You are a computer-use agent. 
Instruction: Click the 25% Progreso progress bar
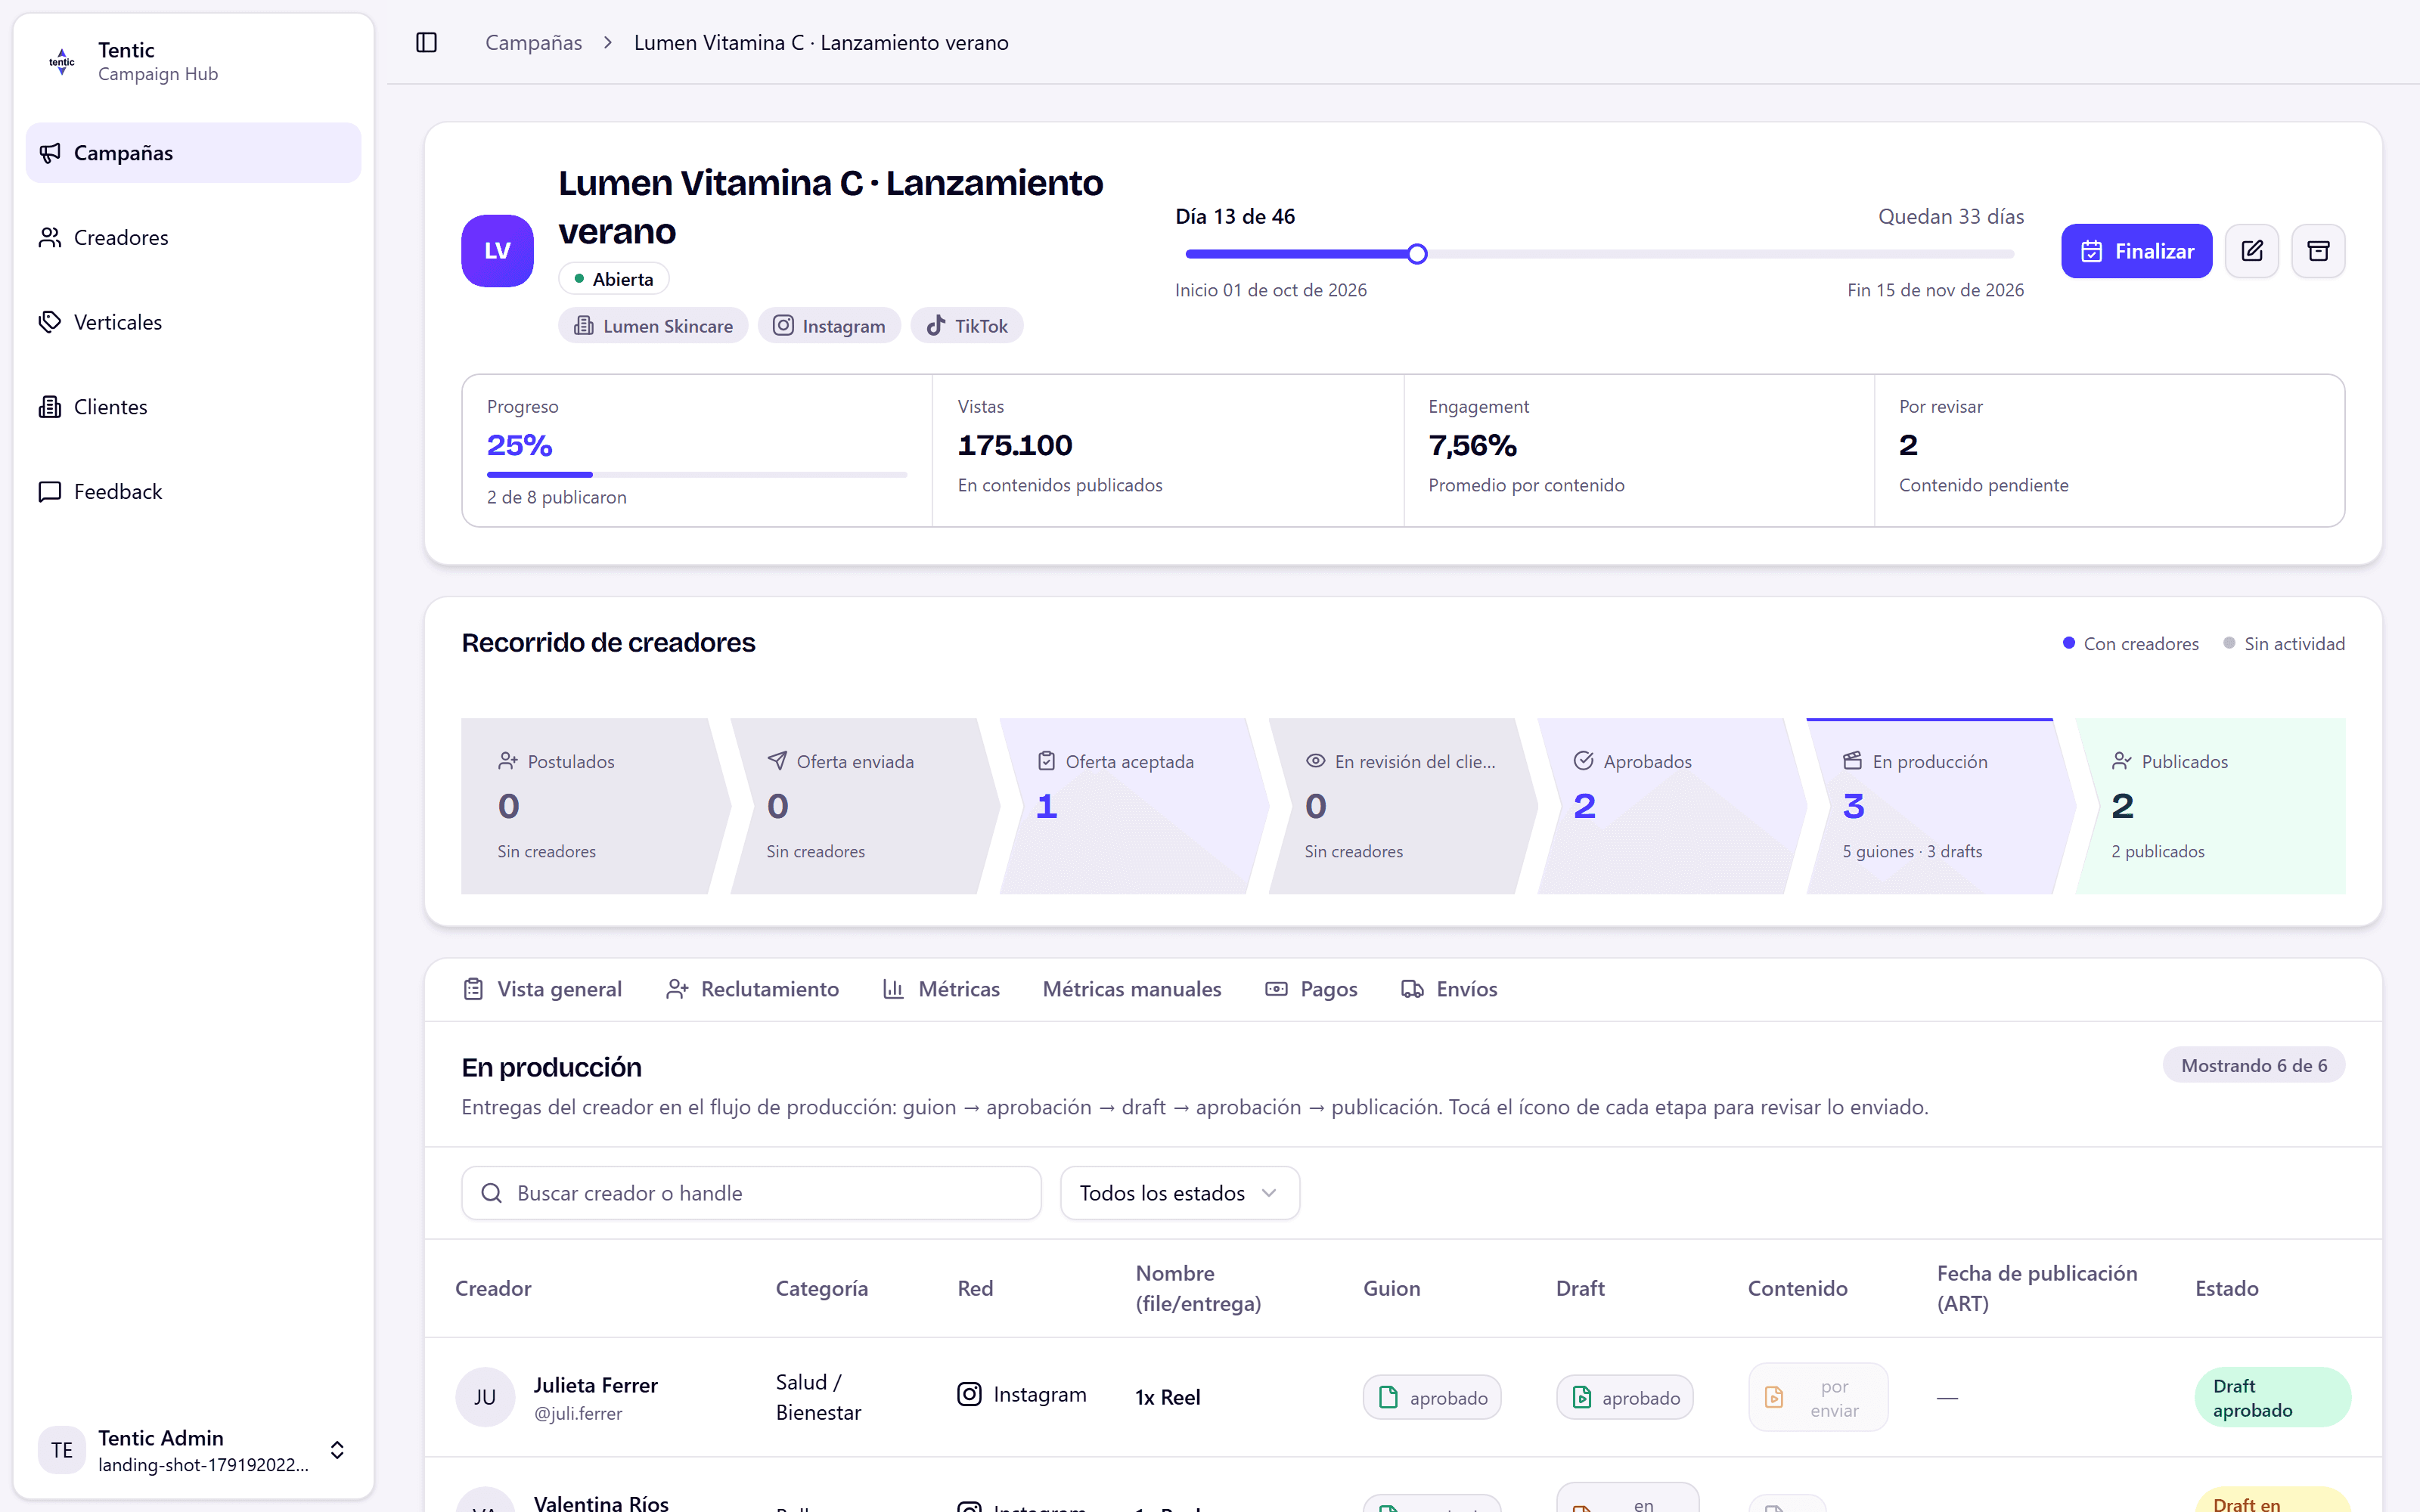click(x=696, y=474)
